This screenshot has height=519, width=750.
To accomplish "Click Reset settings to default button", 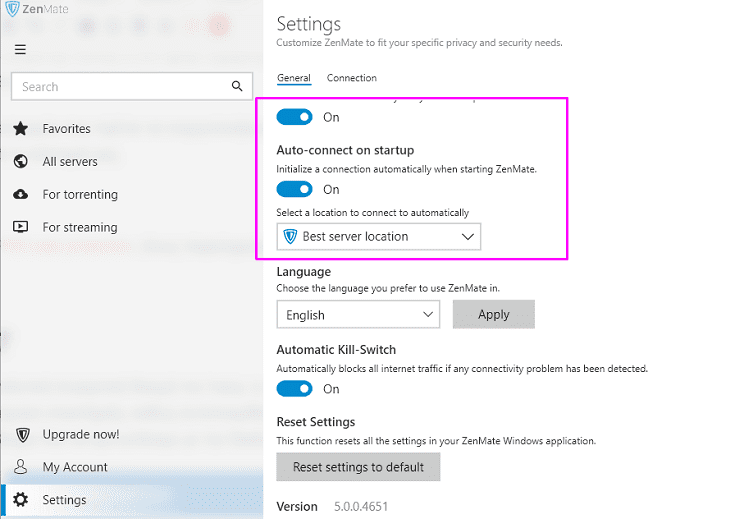I will pyautogui.click(x=358, y=467).
